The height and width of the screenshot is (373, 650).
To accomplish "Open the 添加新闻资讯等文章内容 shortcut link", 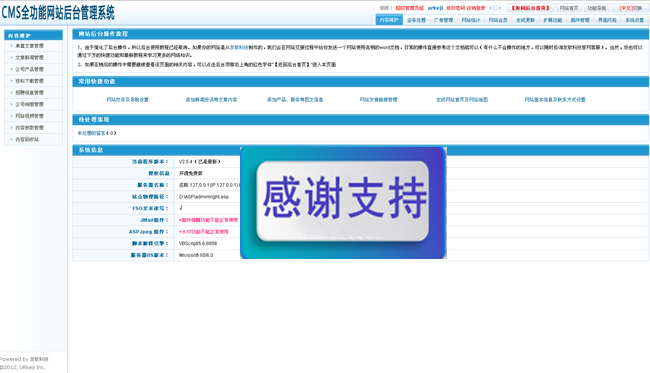I will tap(211, 99).
